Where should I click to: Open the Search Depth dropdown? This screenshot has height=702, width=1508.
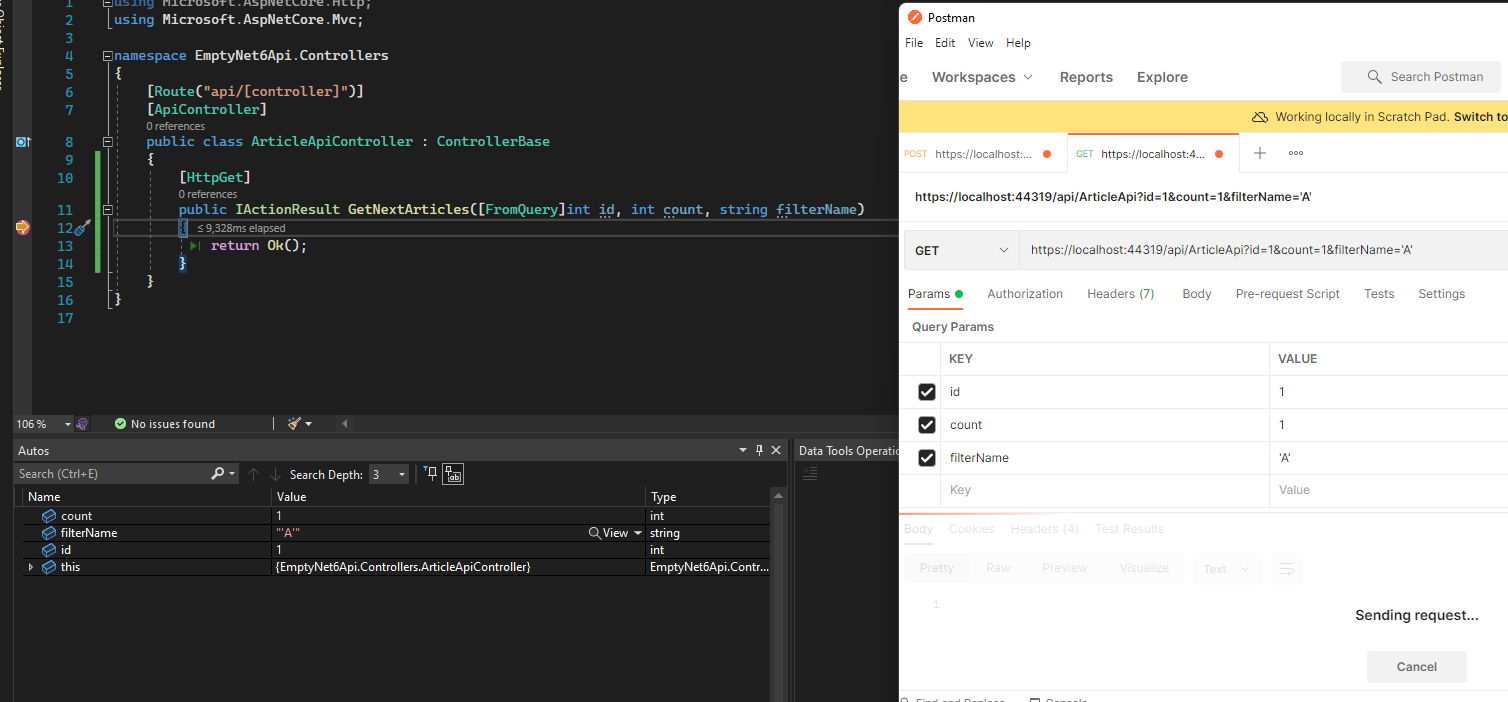tap(389, 475)
